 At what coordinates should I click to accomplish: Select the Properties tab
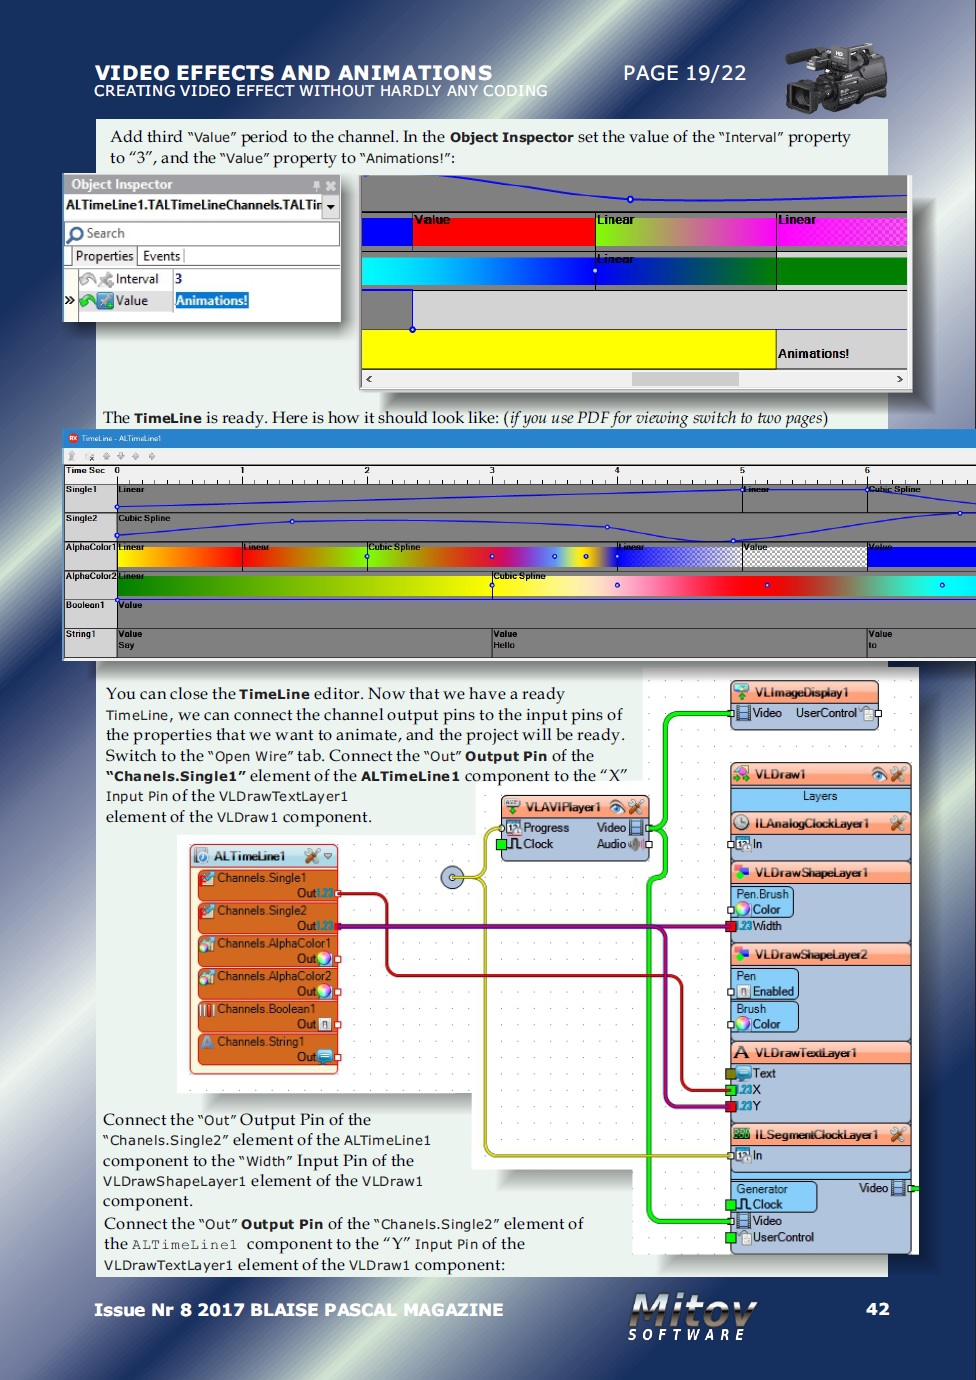(104, 255)
